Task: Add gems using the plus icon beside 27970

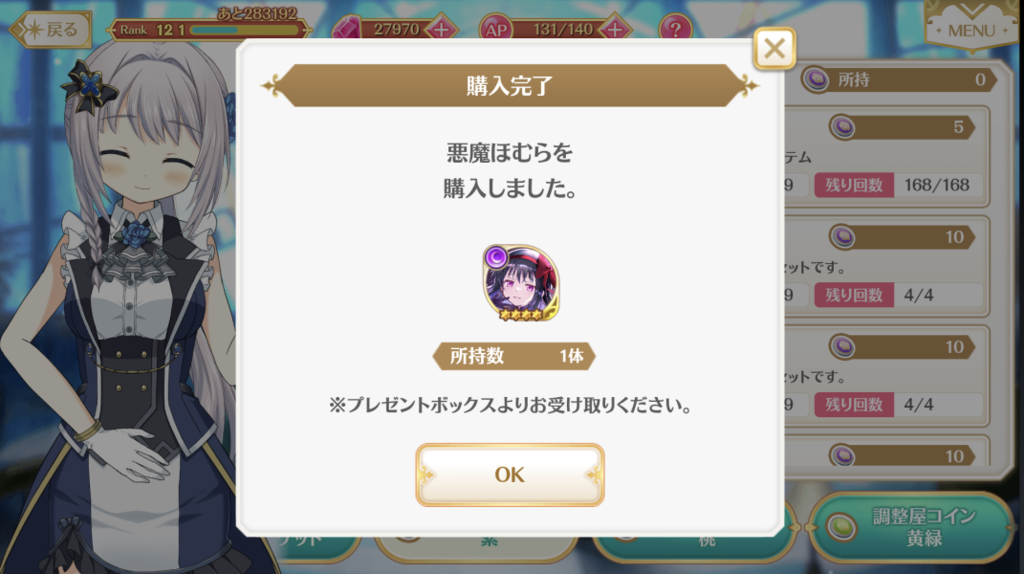Action: click(441, 29)
